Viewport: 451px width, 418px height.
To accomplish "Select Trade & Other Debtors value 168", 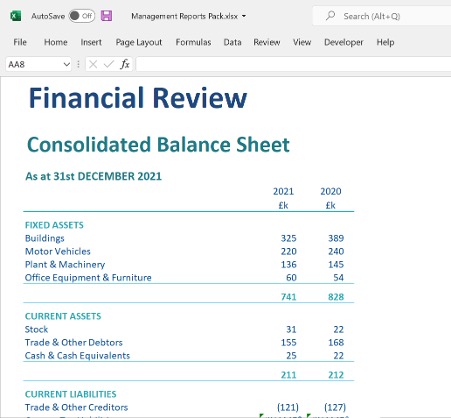I will (336, 342).
